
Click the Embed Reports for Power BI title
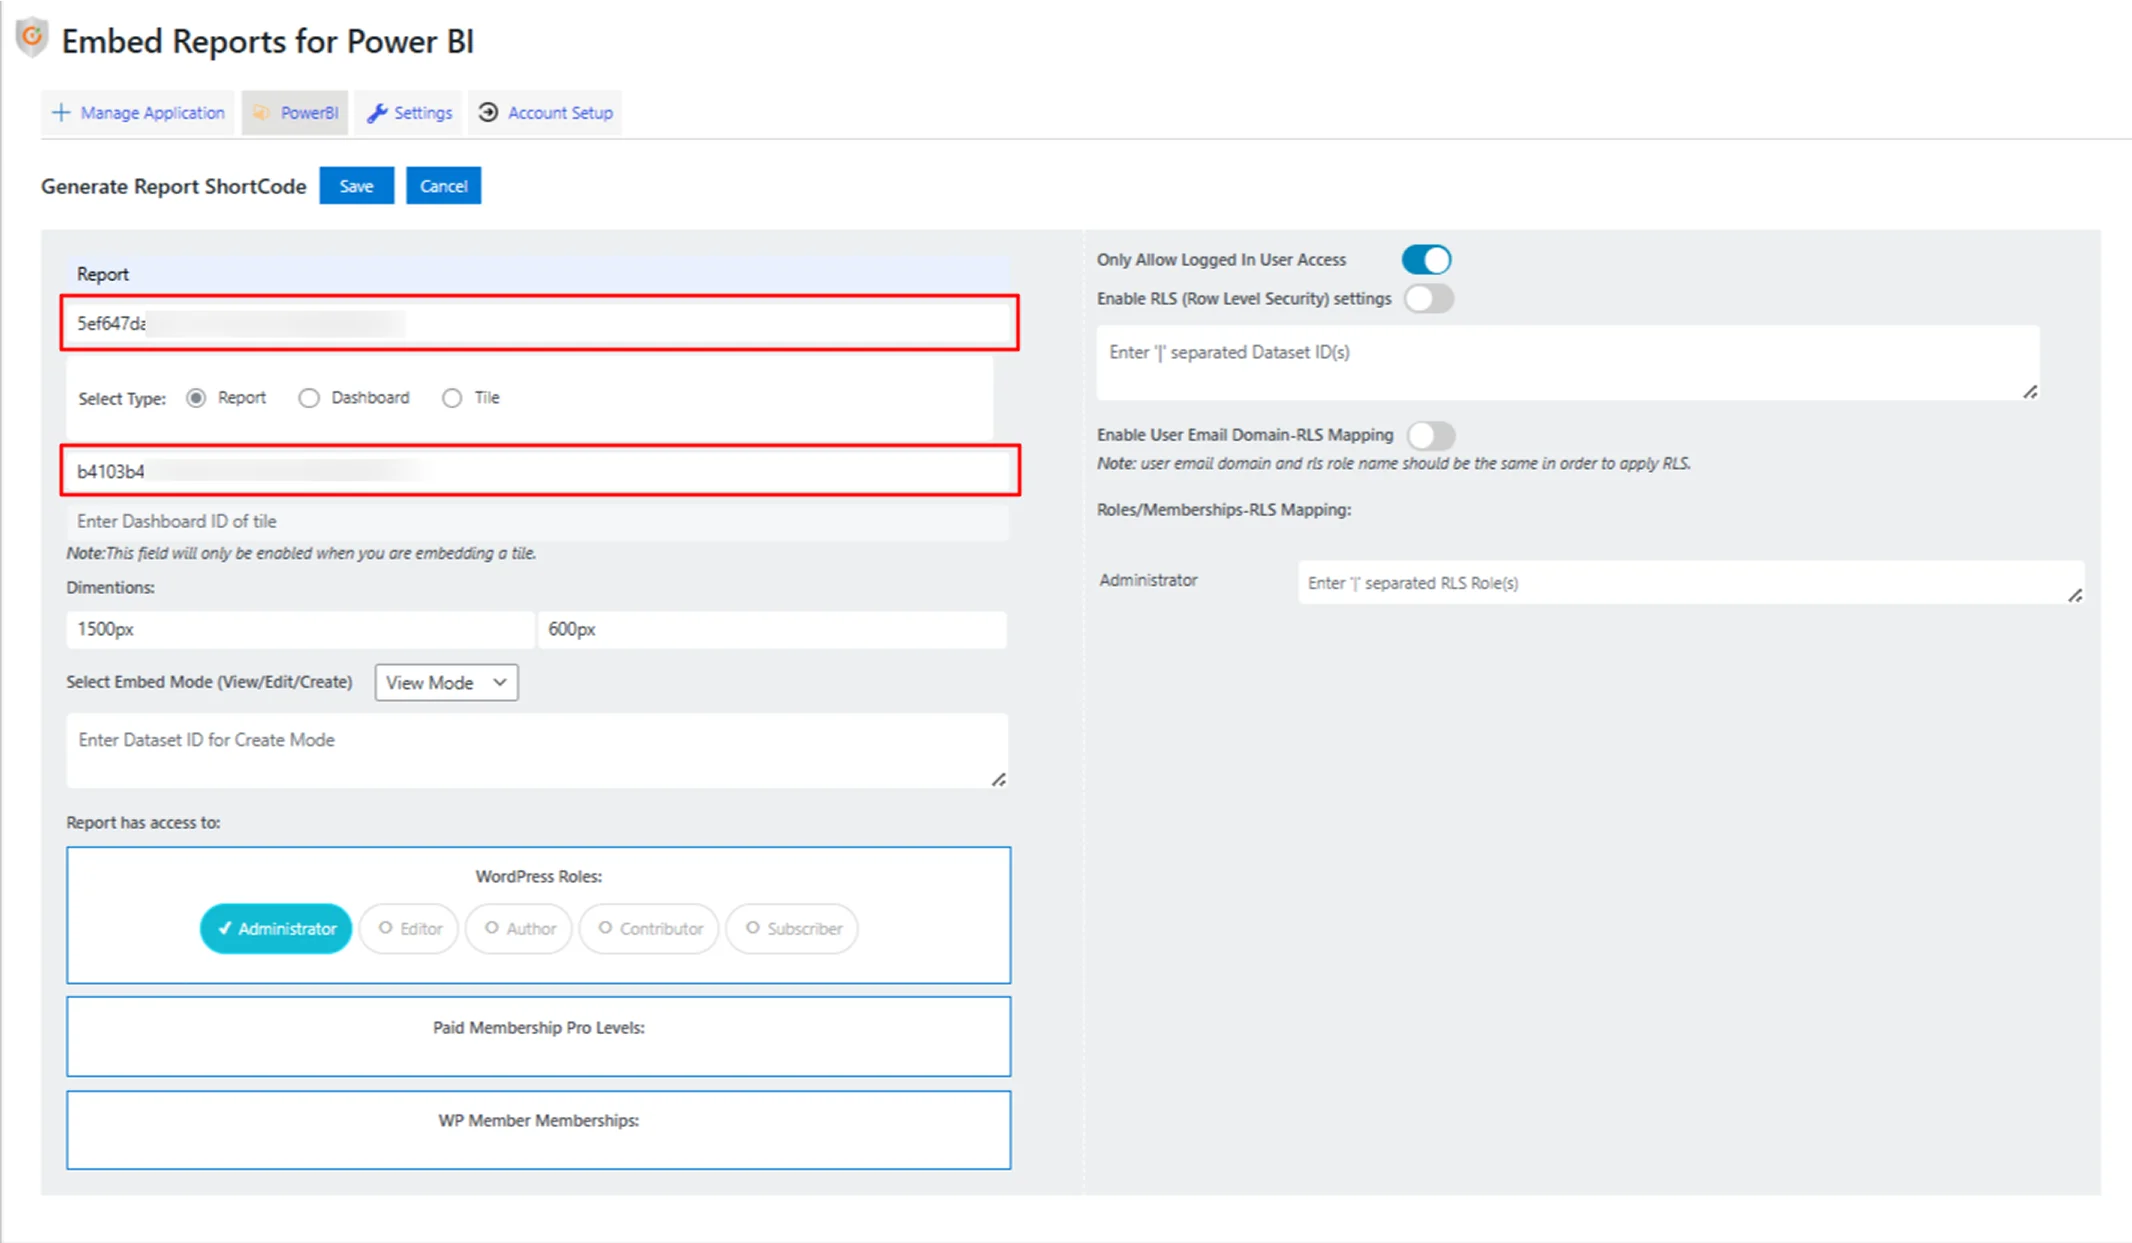pos(268,41)
